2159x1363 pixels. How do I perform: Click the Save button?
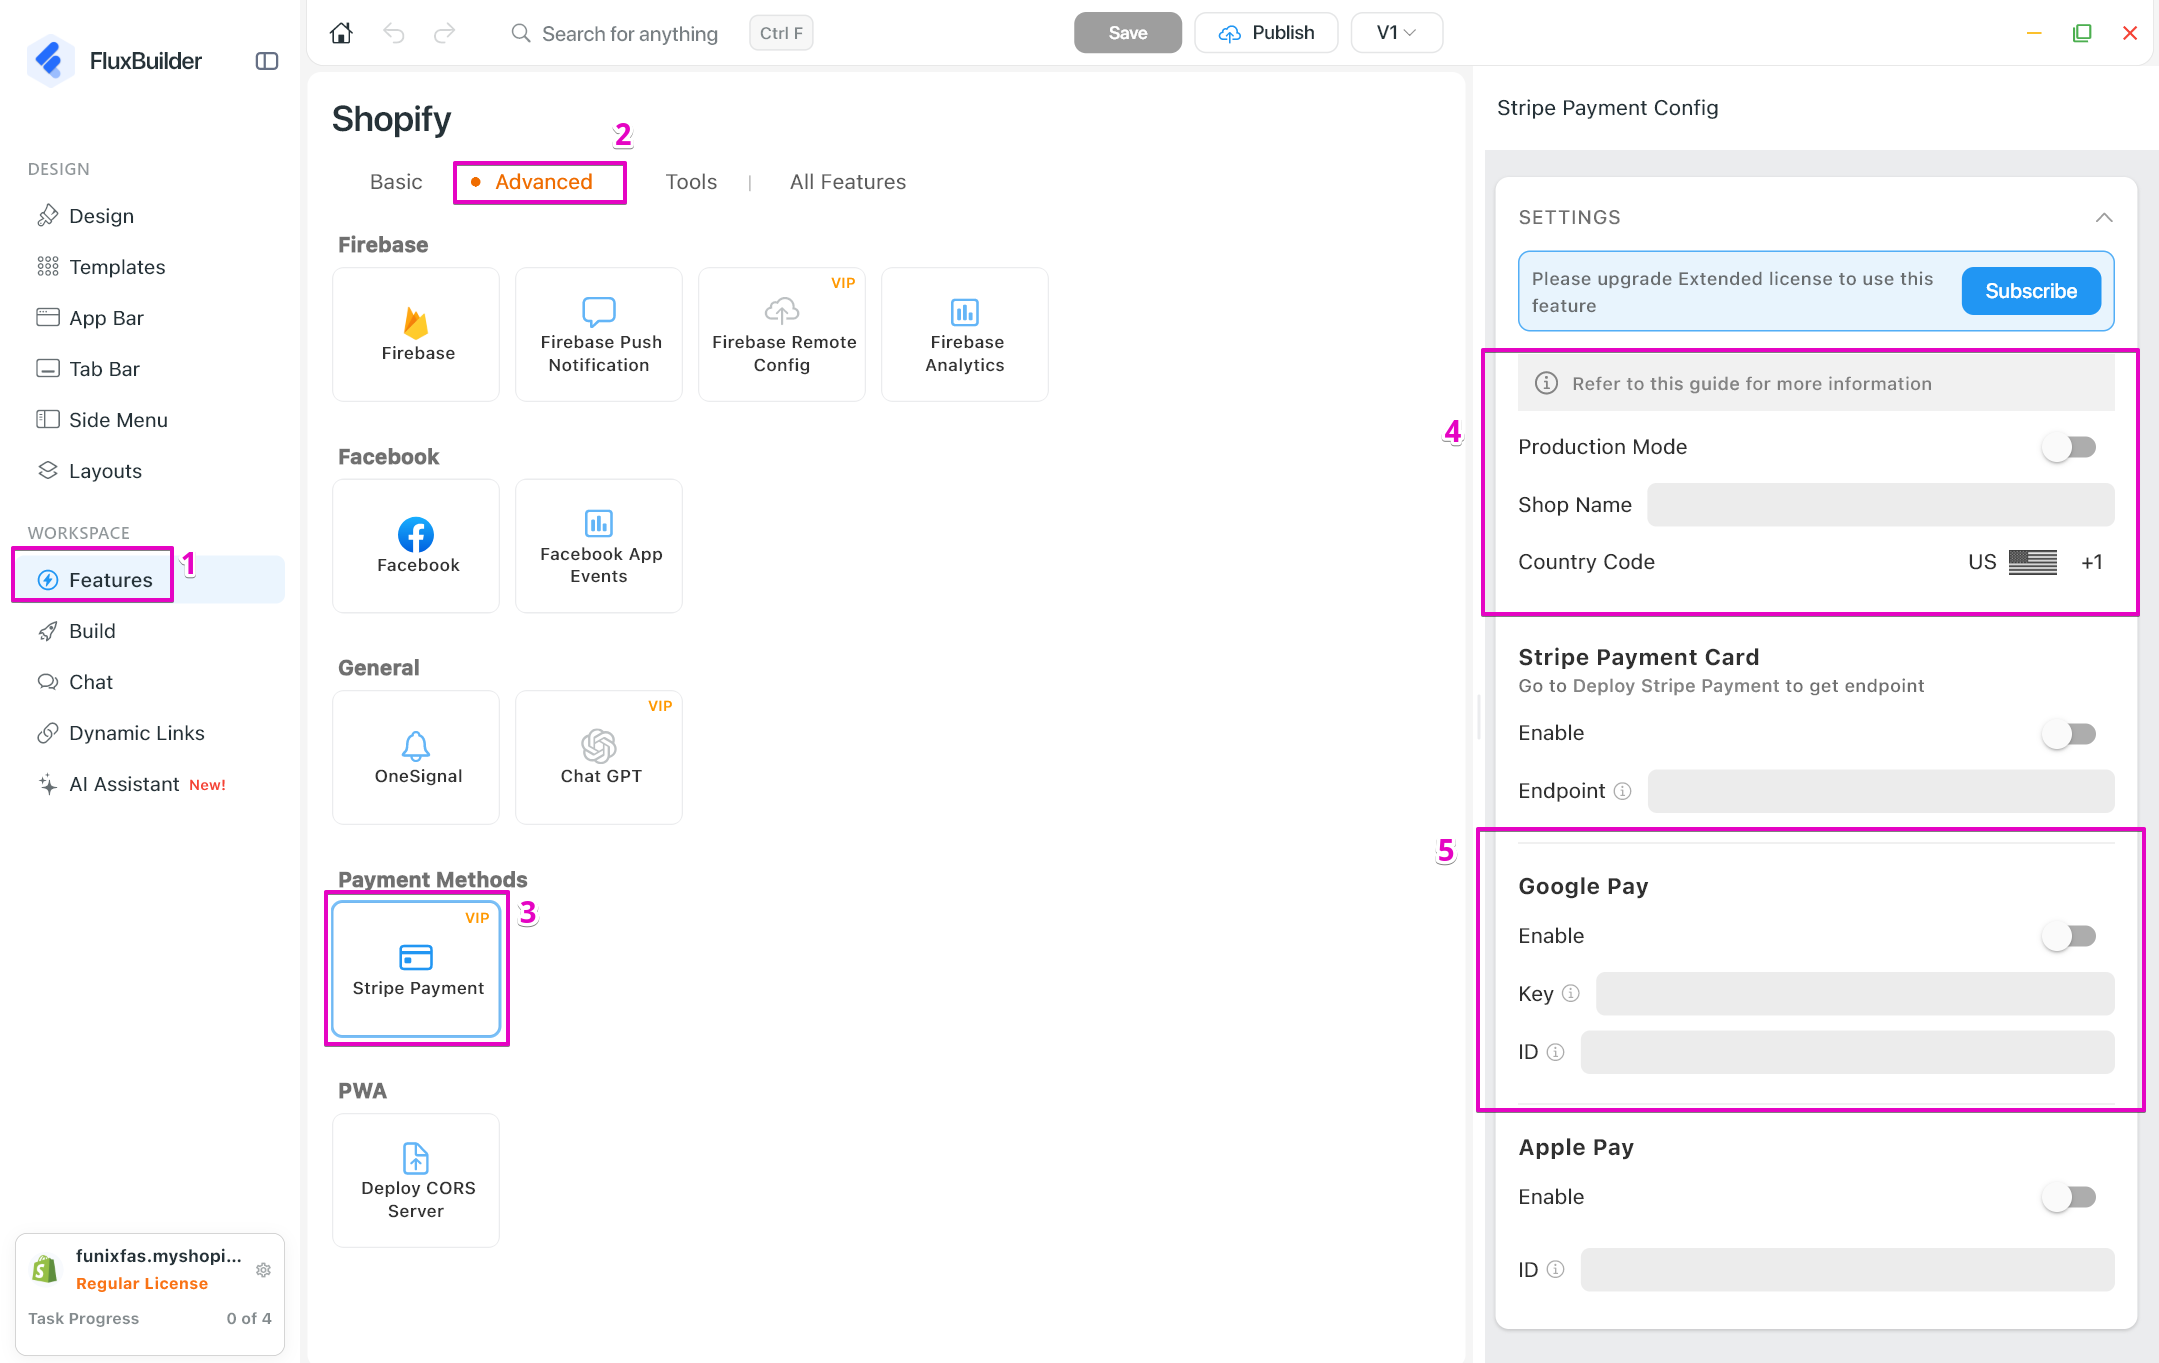[1127, 33]
